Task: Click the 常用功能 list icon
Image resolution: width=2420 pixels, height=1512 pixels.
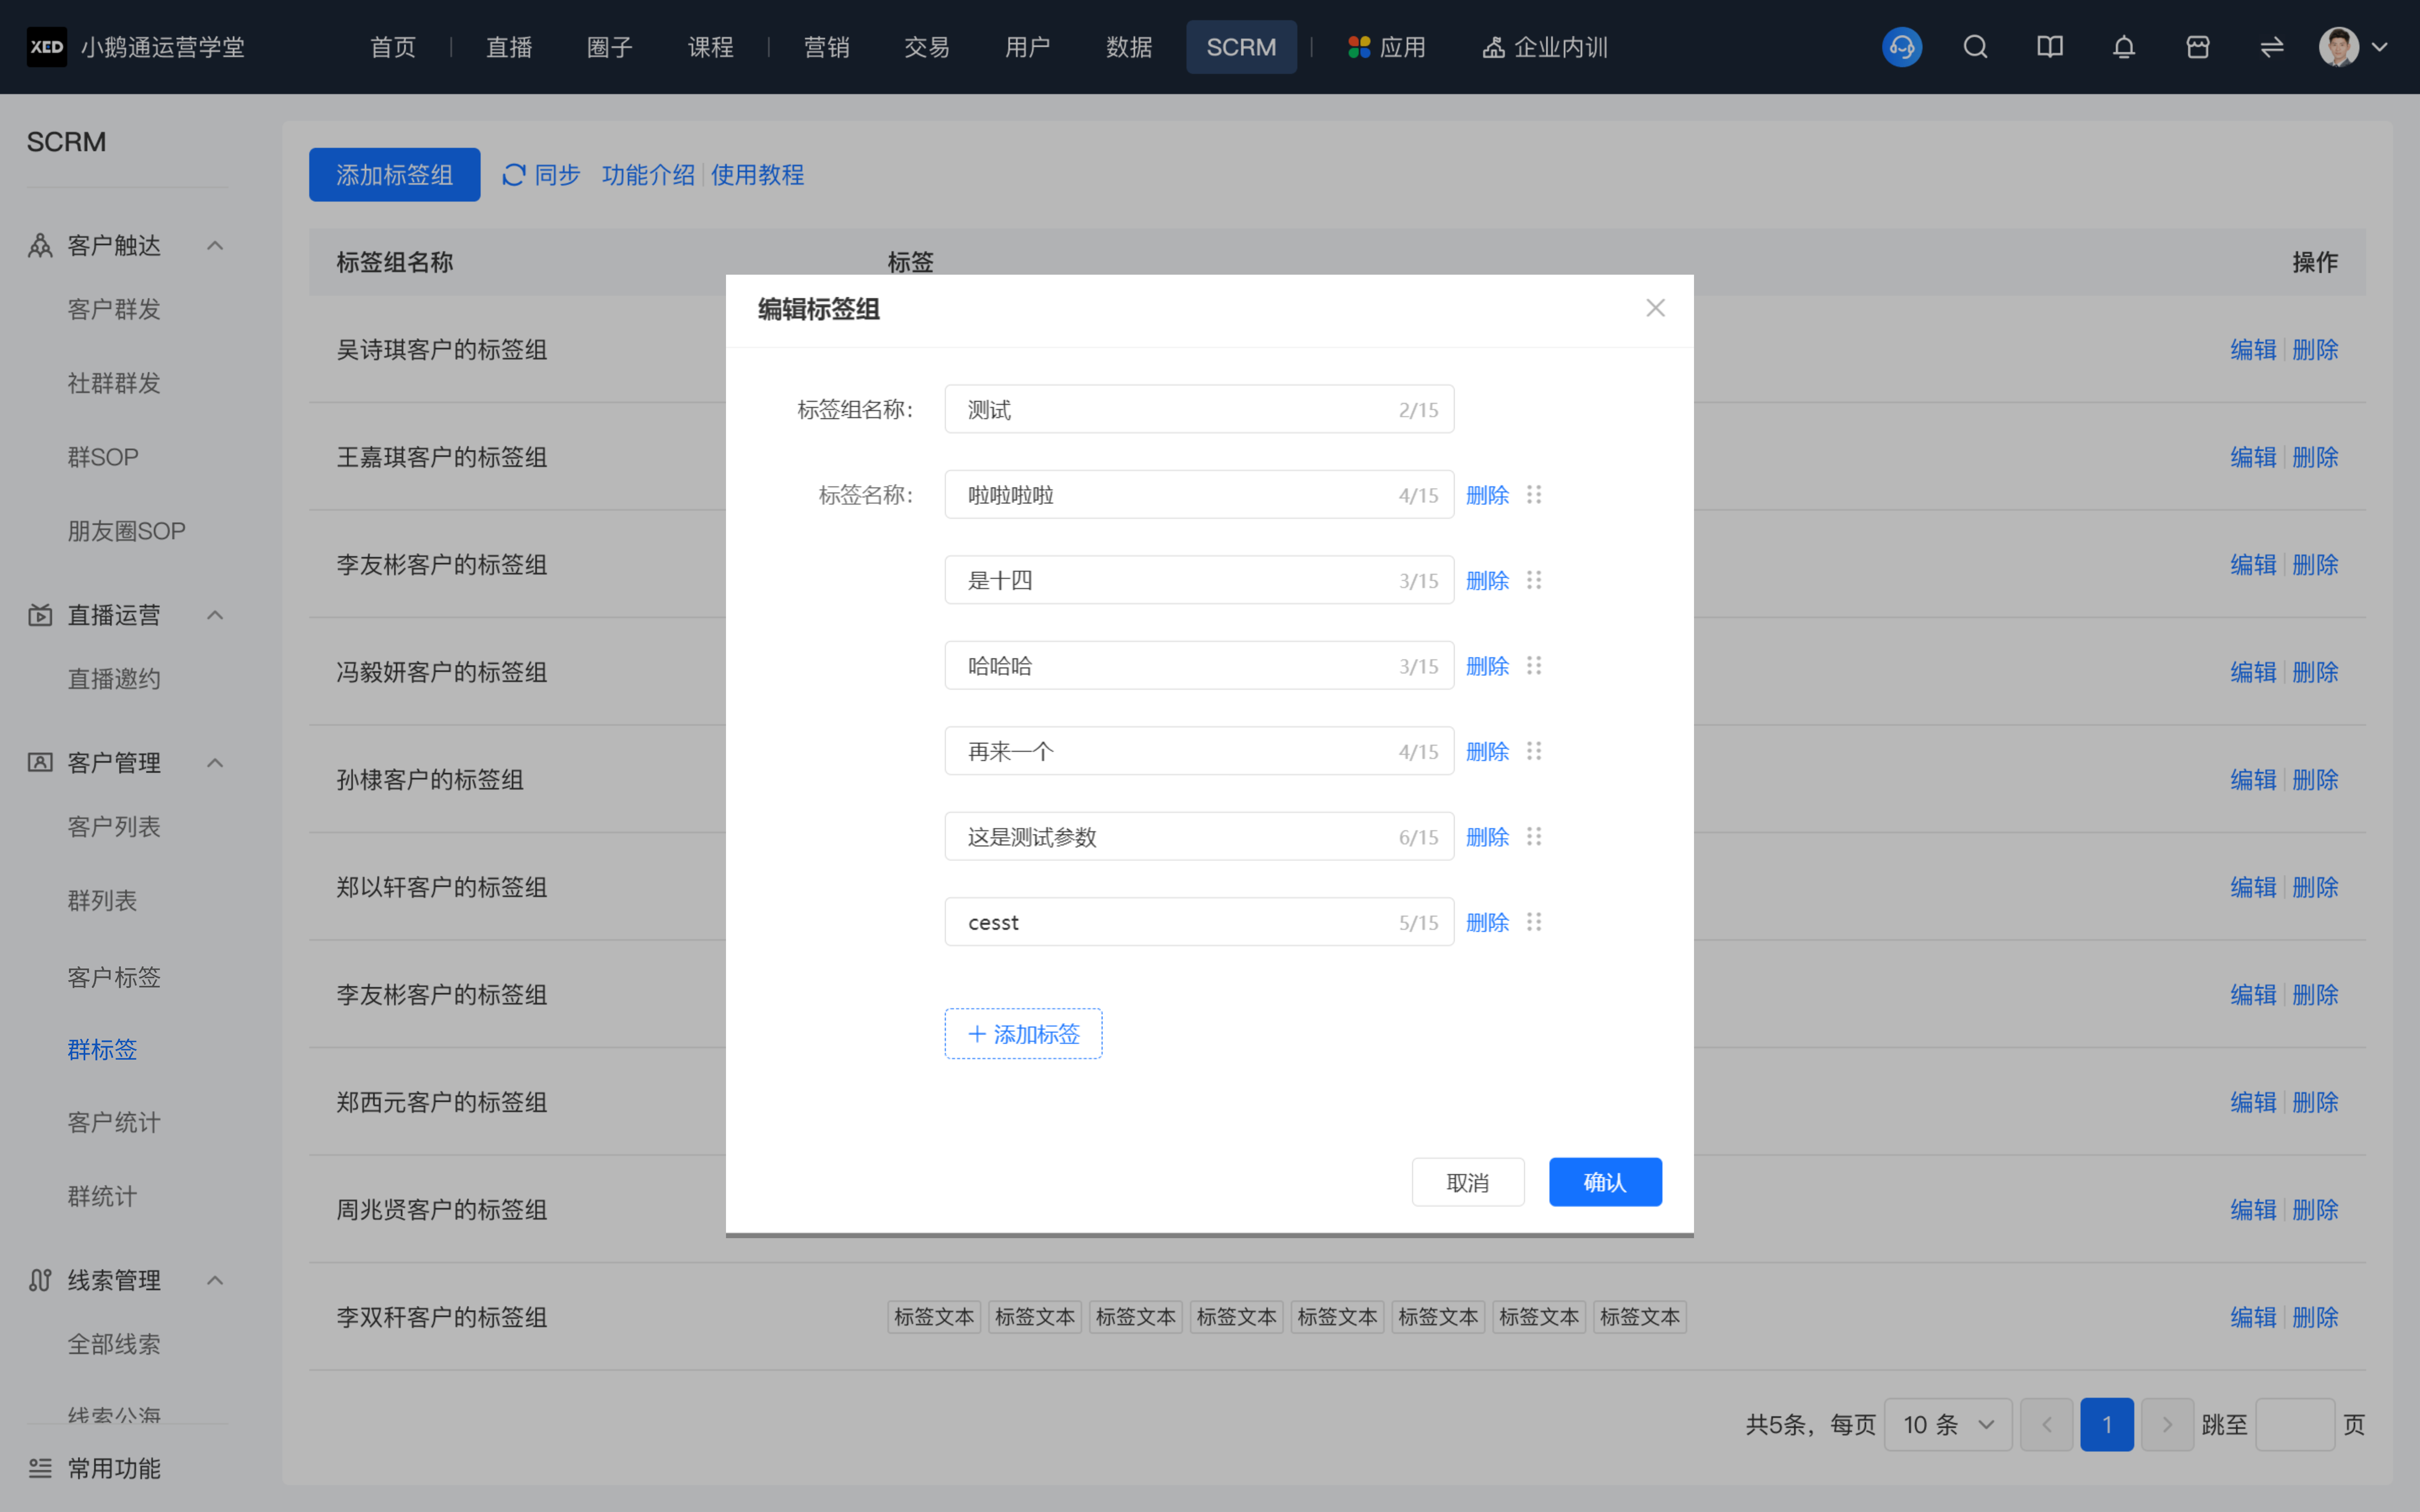Action: 40,1468
